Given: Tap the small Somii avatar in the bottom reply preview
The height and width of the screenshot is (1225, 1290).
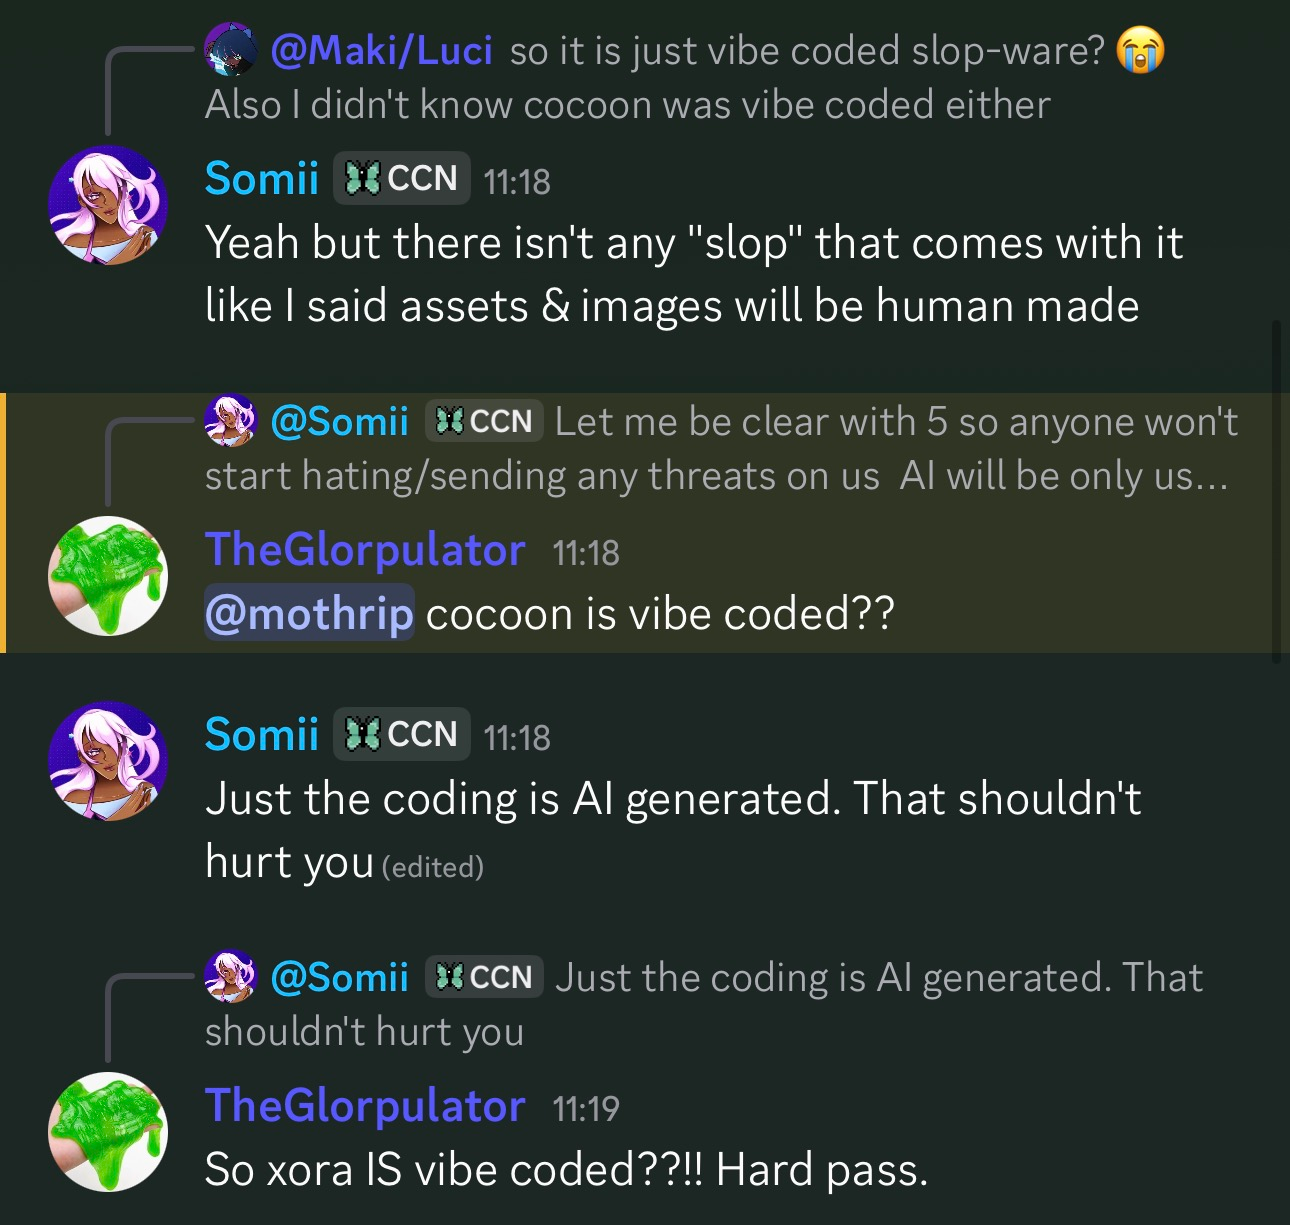Looking at the screenshot, I should (231, 976).
